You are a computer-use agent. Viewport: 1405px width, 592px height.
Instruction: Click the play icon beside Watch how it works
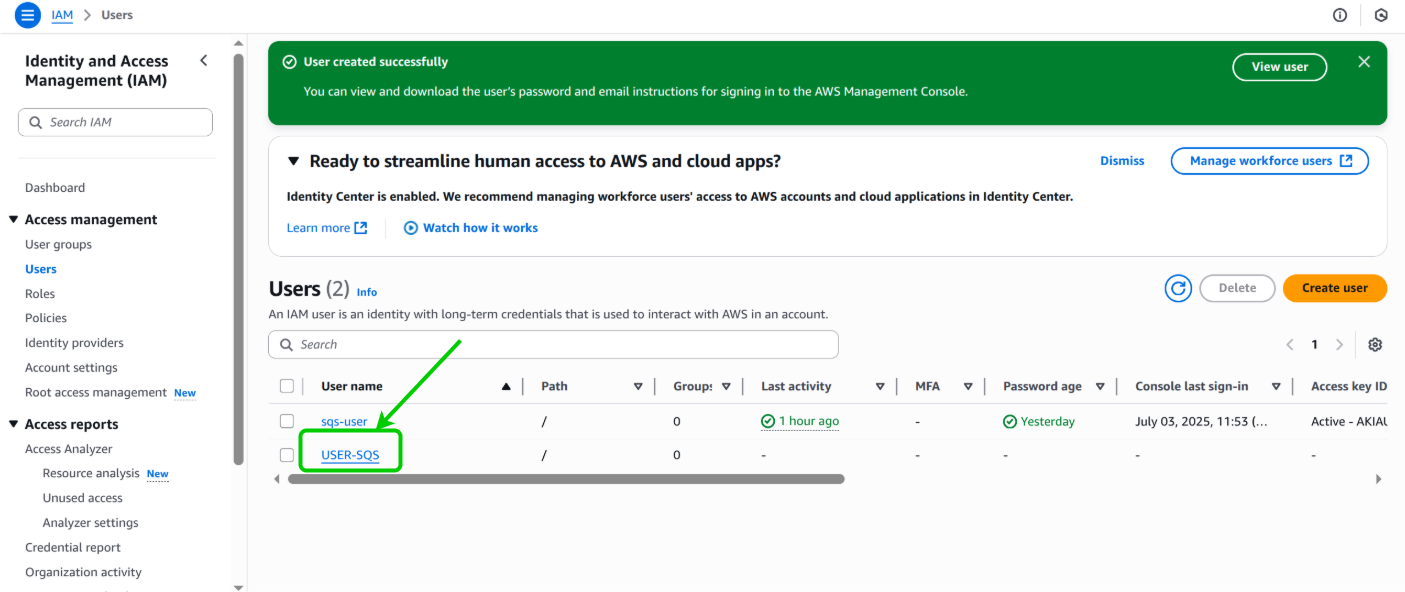410,228
